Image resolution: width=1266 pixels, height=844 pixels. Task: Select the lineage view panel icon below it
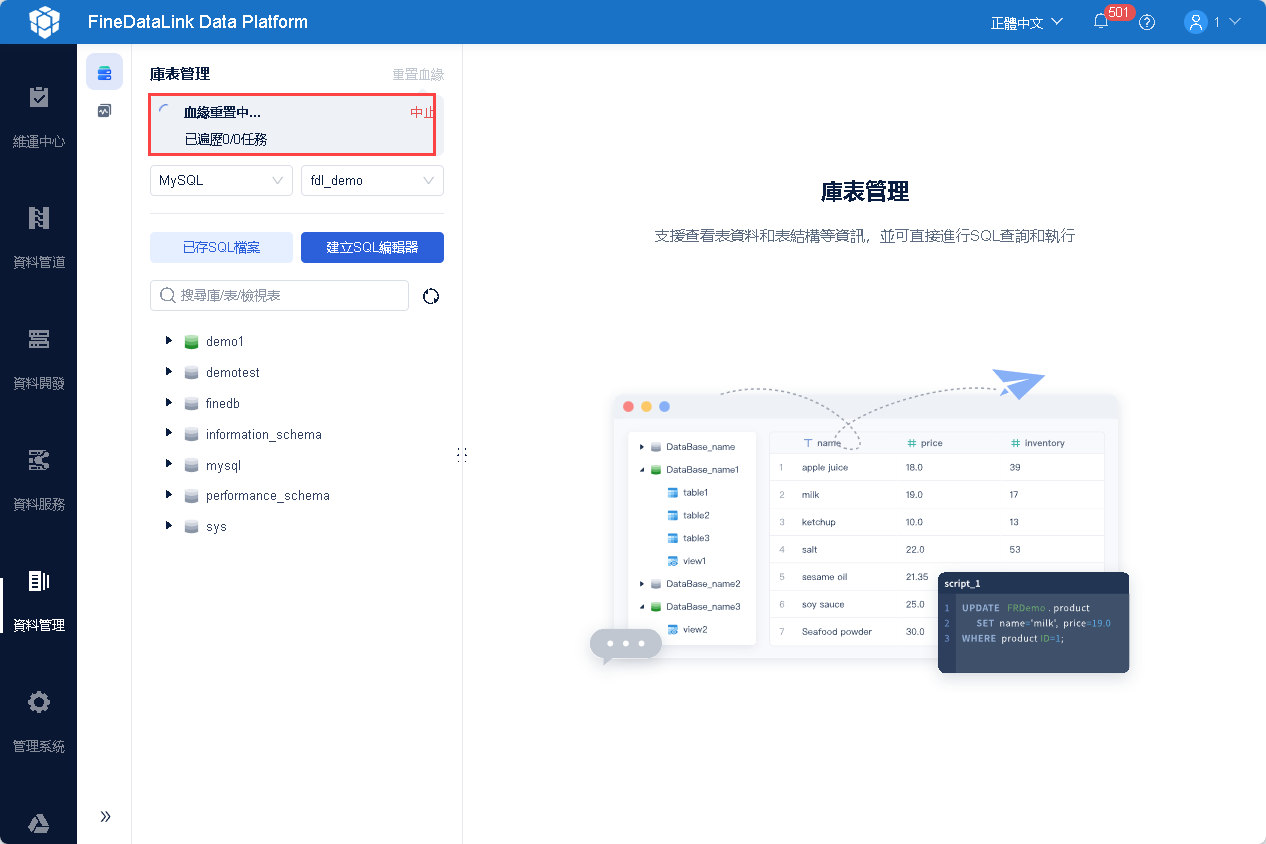104,111
